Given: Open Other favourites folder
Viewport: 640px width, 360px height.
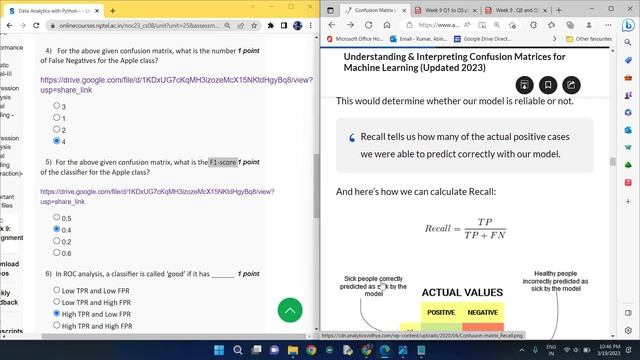Looking at the screenshot, I should (589, 39).
